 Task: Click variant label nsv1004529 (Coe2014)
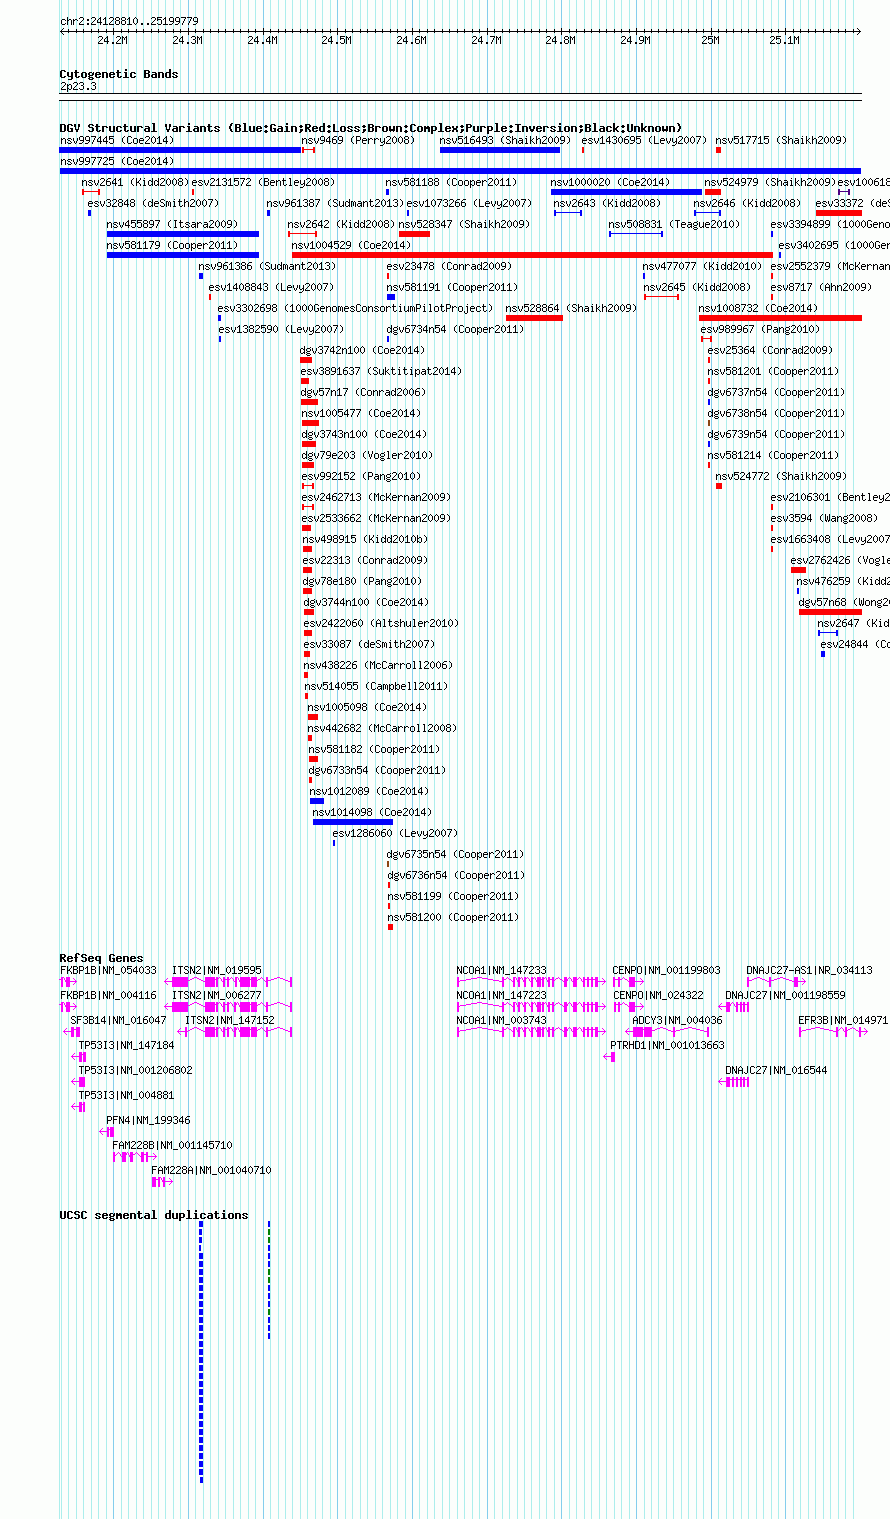point(351,246)
